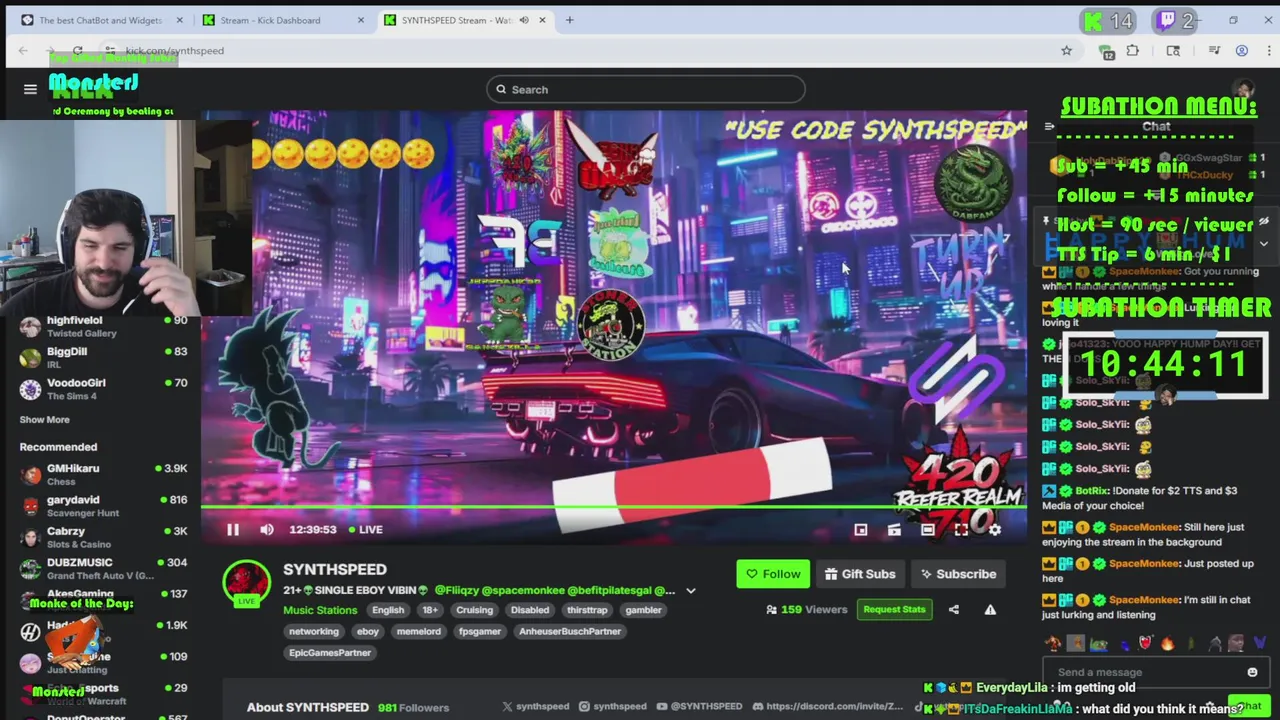Open X link for synthspeed
The image size is (1280, 720).
tap(537, 707)
